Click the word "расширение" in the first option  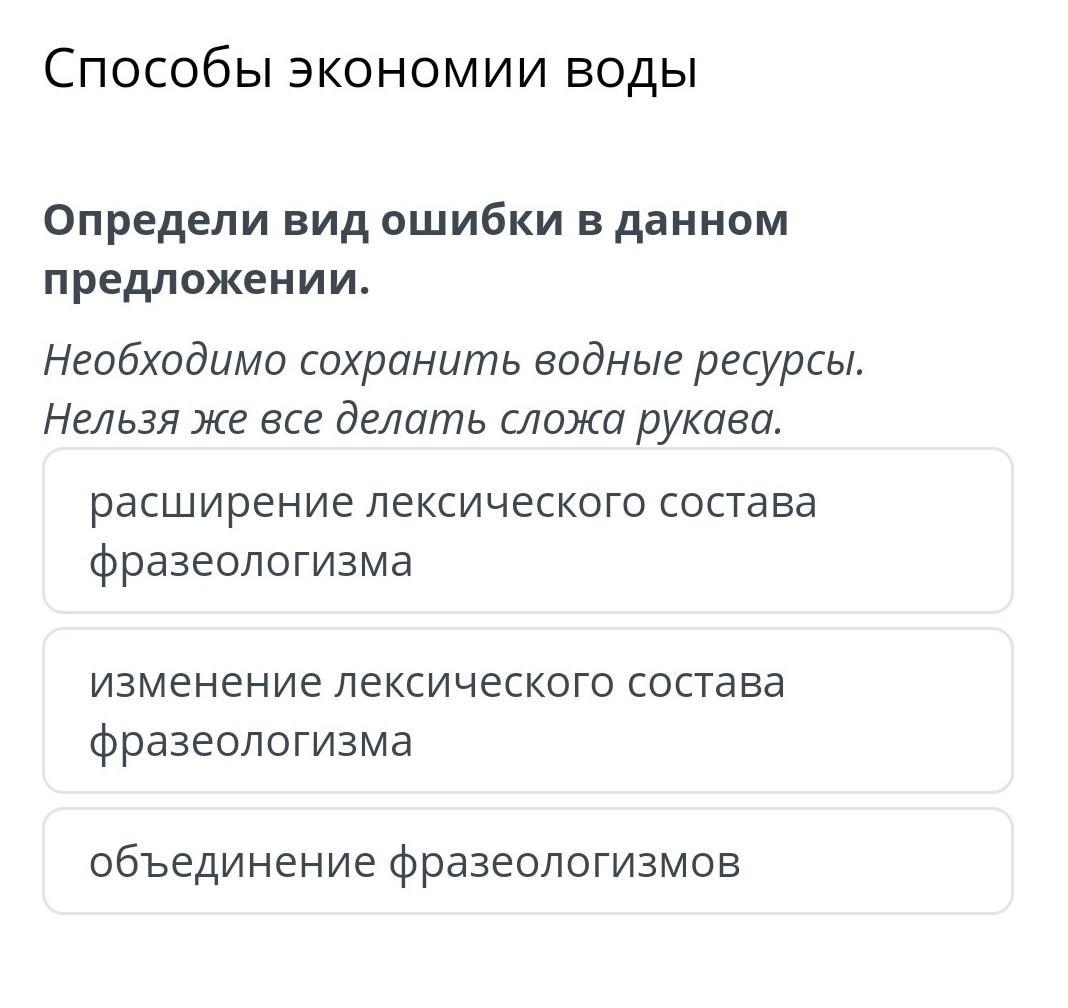pyautogui.click(x=218, y=502)
